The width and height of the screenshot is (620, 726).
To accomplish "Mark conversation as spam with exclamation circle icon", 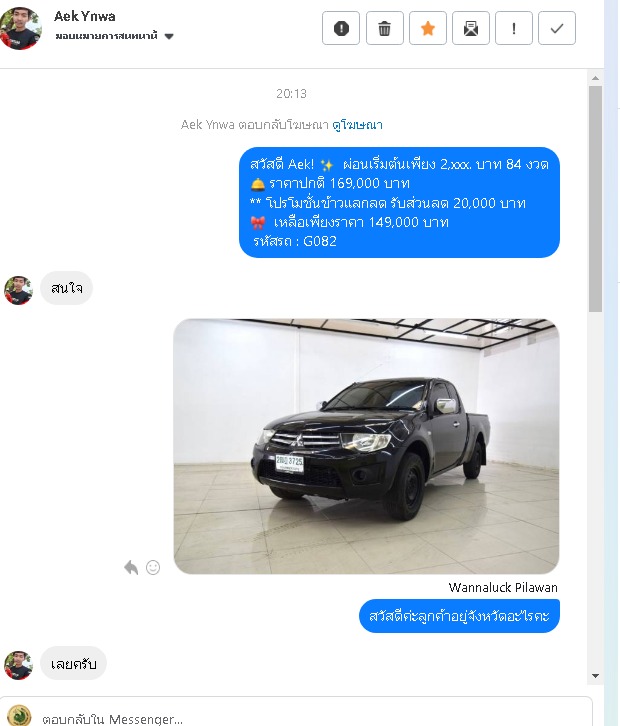I will click(341, 29).
